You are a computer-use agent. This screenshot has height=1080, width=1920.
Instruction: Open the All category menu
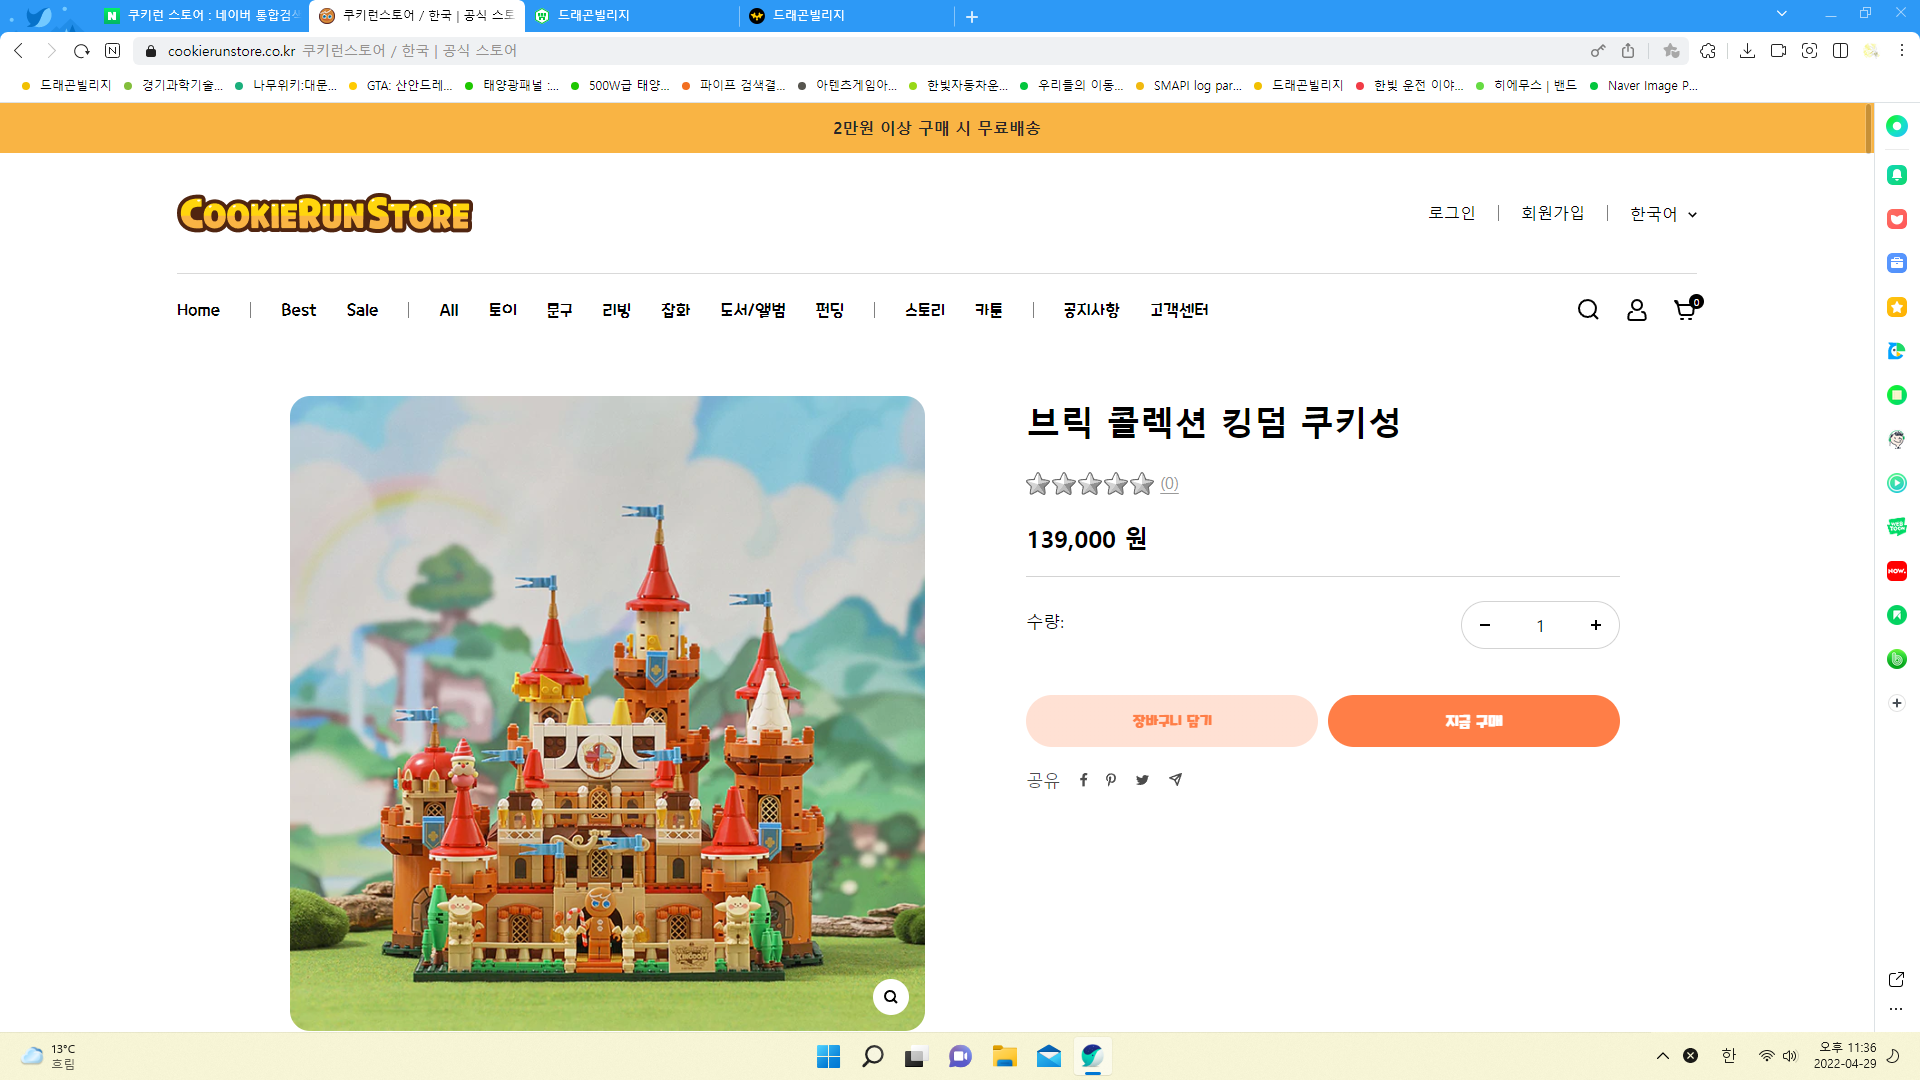click(449, 310)
